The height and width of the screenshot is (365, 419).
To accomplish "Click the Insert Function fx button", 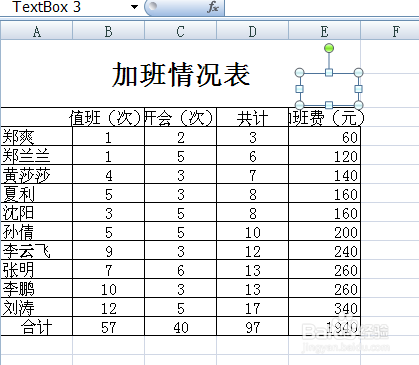I will click(x=213, y=7).
